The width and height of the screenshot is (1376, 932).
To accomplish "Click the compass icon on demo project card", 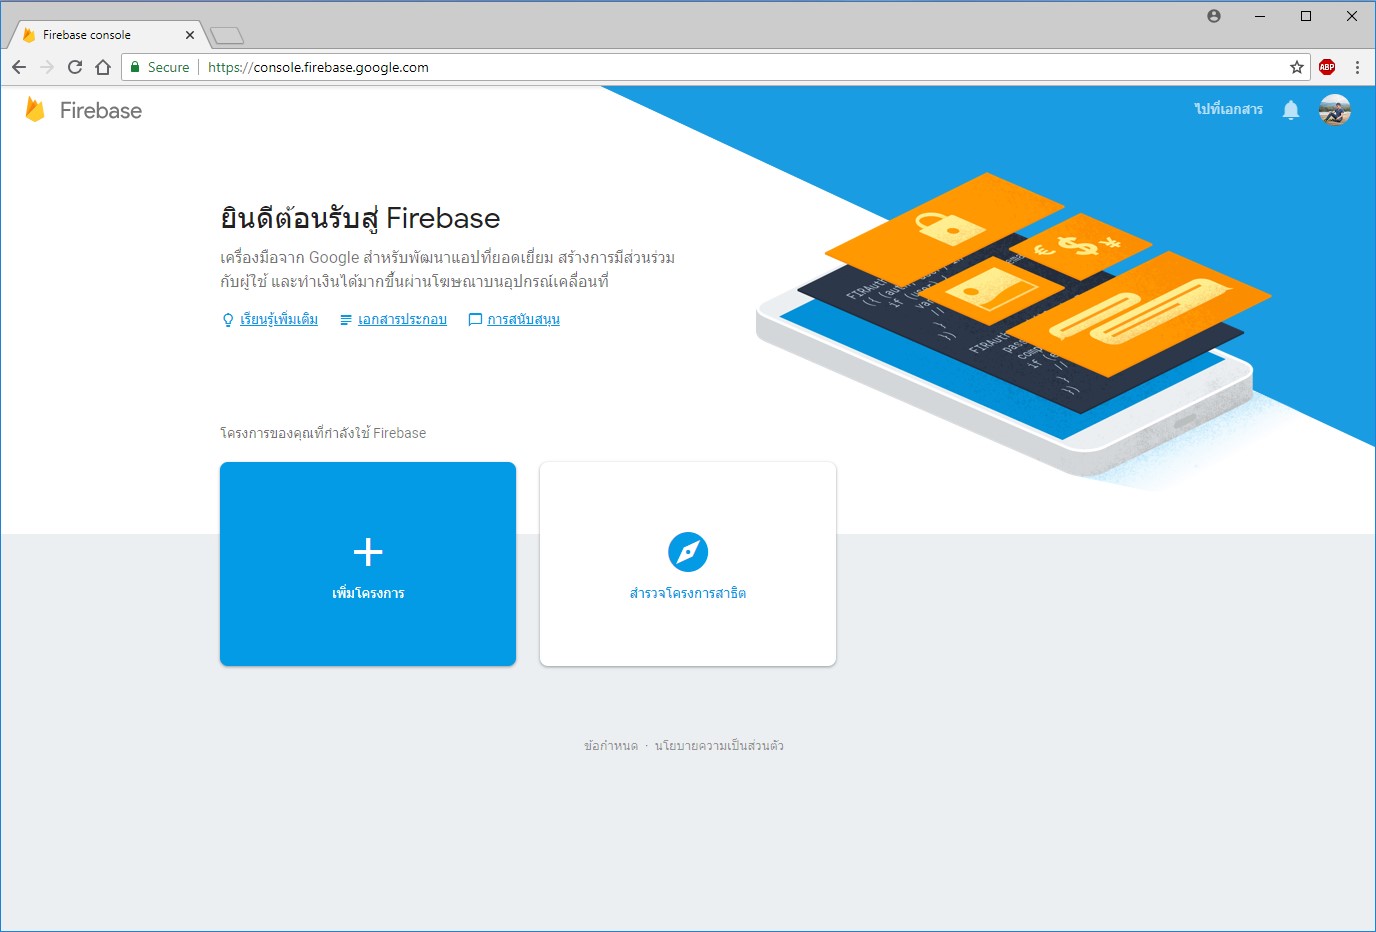I will [x=687, y=551].
